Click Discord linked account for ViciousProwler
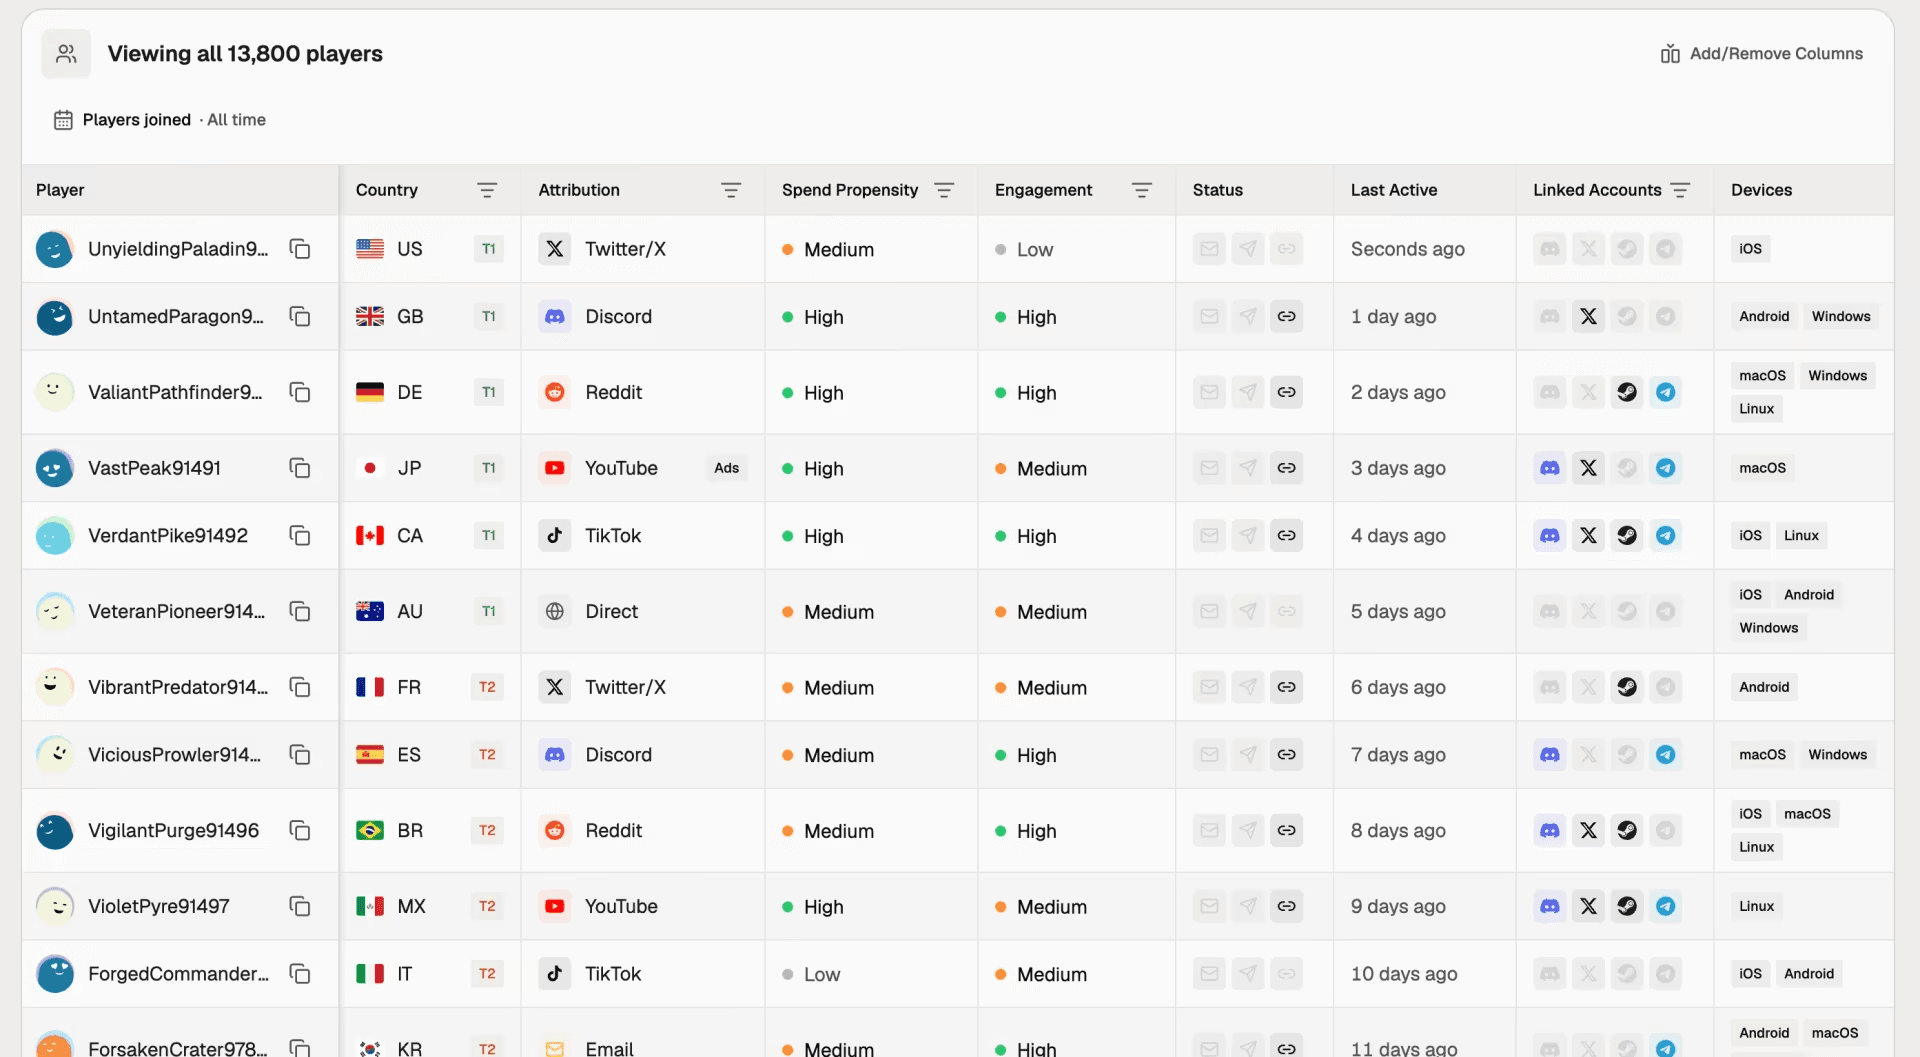Image resolution: width=1920 pixels, height=1057 pixels. click(x=1550, y=755)
